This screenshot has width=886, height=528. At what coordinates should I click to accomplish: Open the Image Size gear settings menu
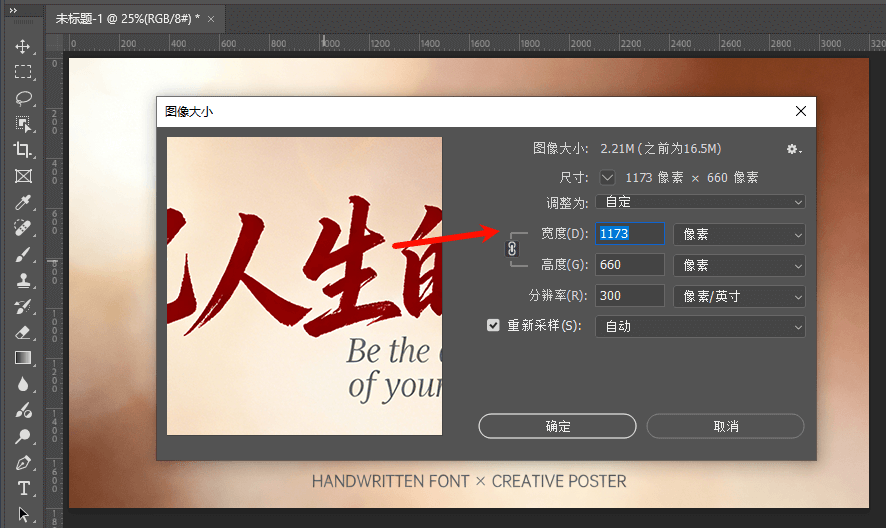pyautogui.click(x=794, y=149)
